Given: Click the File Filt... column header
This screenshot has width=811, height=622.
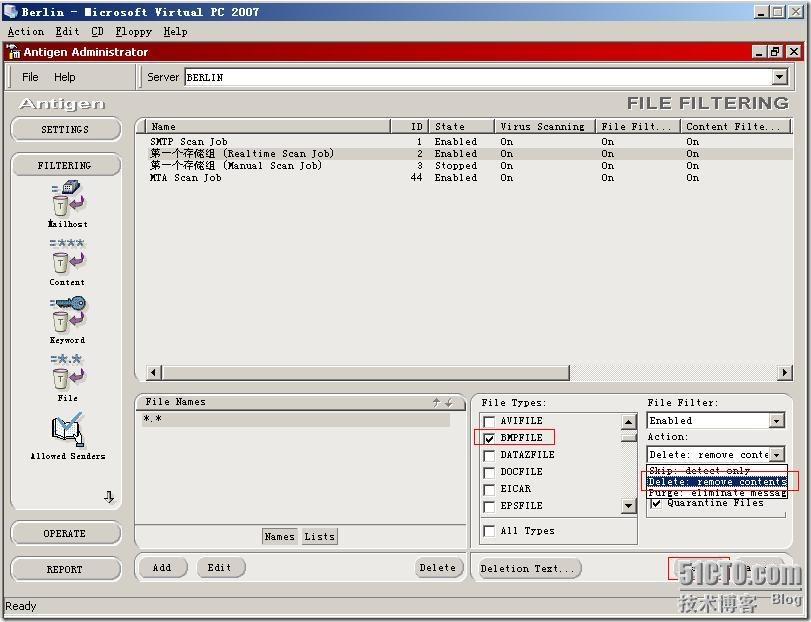Looking at the screenshot, I should 638,127.
